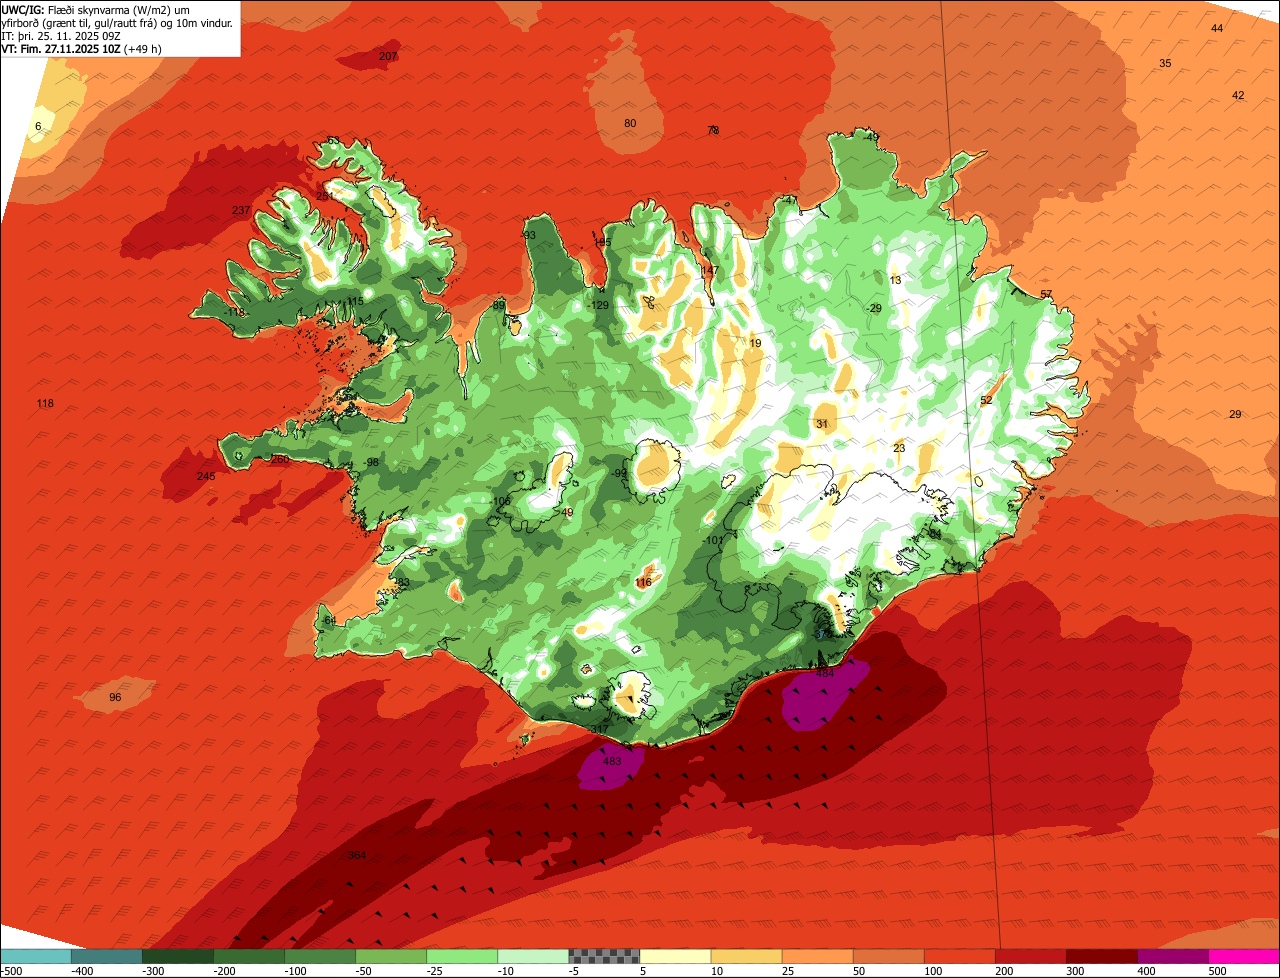Click the 116 value in southern Iceland
The image size is (1280, 978).
coord(643,582)
